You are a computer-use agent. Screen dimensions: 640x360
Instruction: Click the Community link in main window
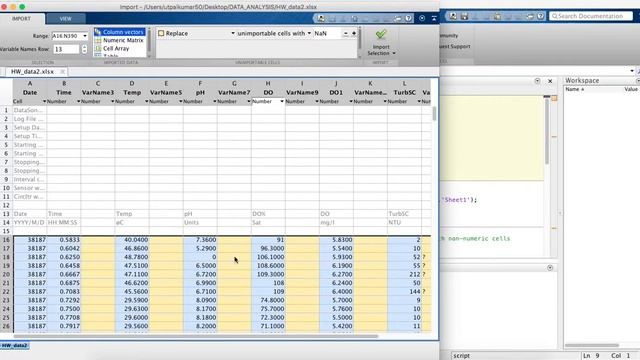coord(449,36)
